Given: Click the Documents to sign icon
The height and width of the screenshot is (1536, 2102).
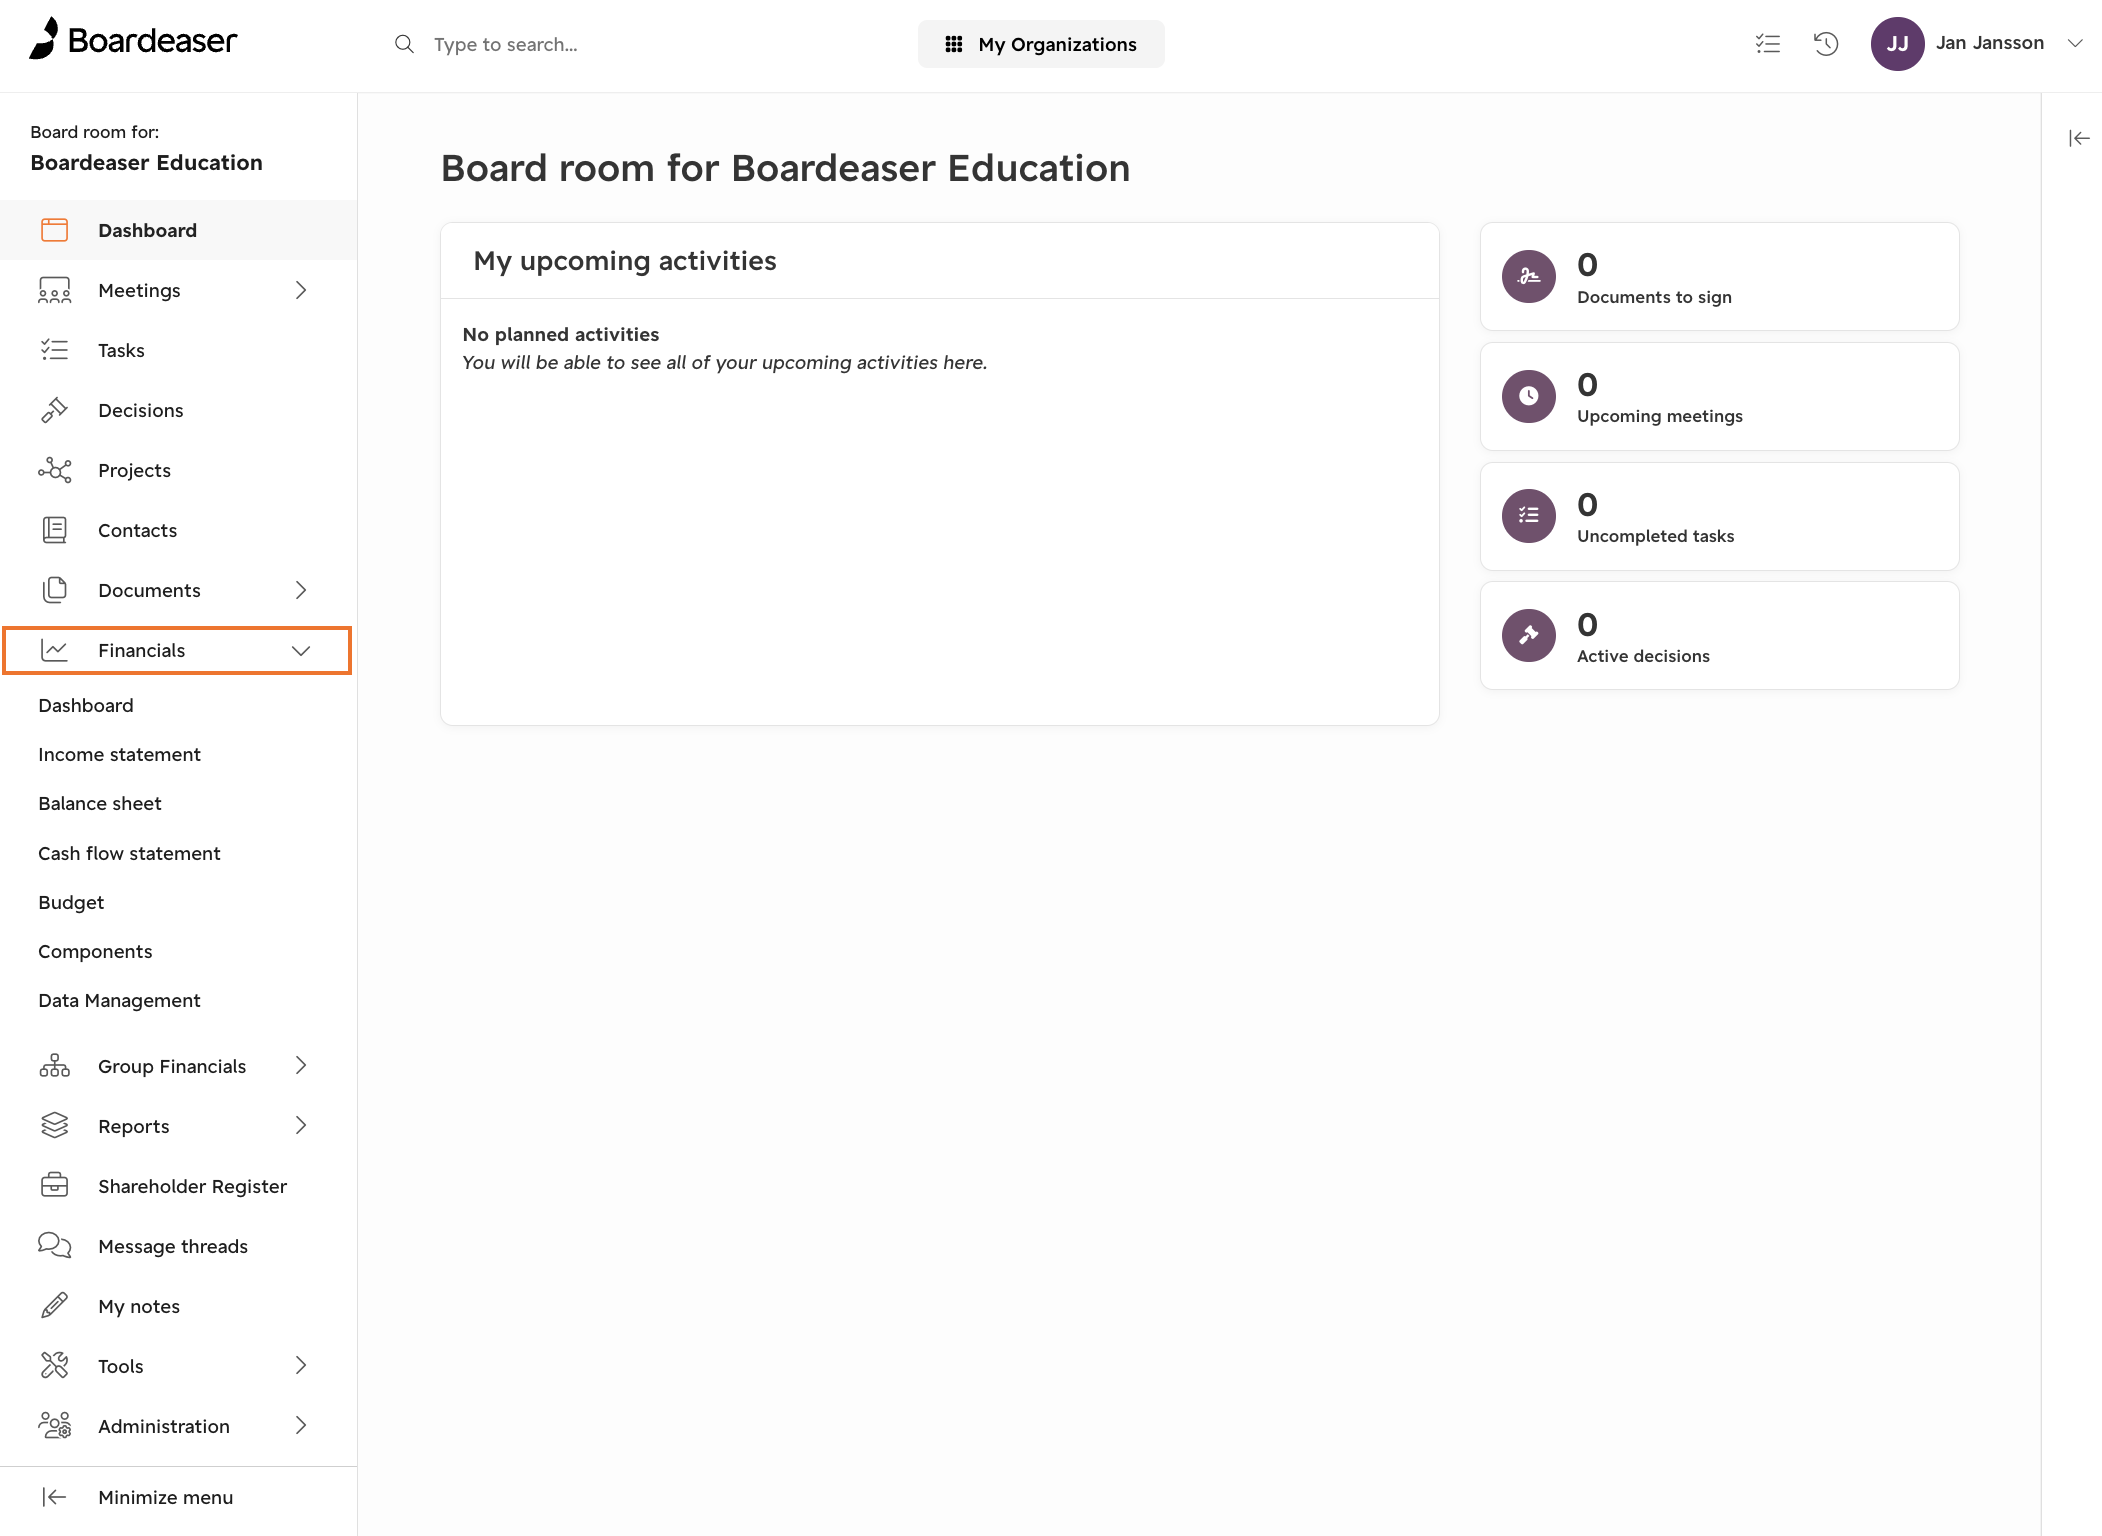Looking at the screenshot, I should click(x=1529, y=277).
